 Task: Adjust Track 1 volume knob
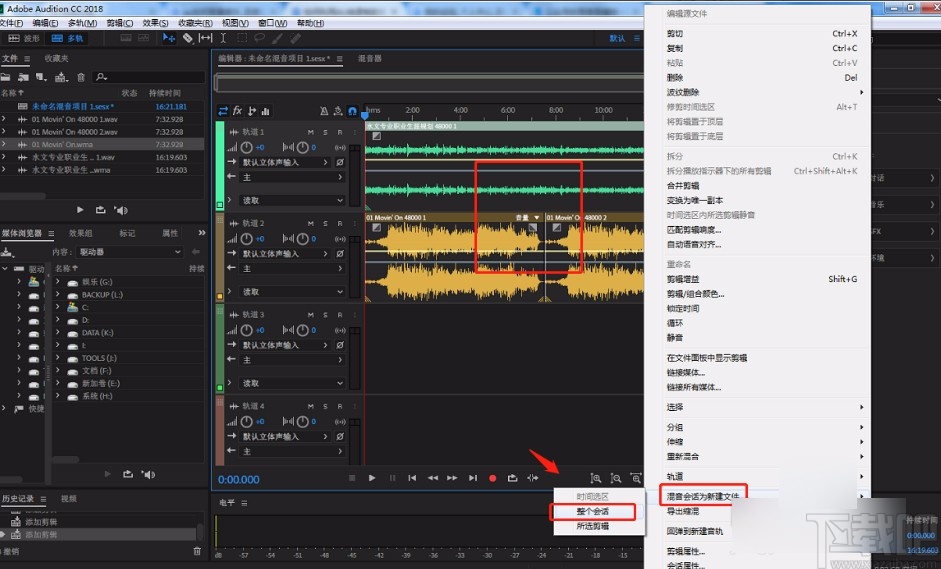247,147
